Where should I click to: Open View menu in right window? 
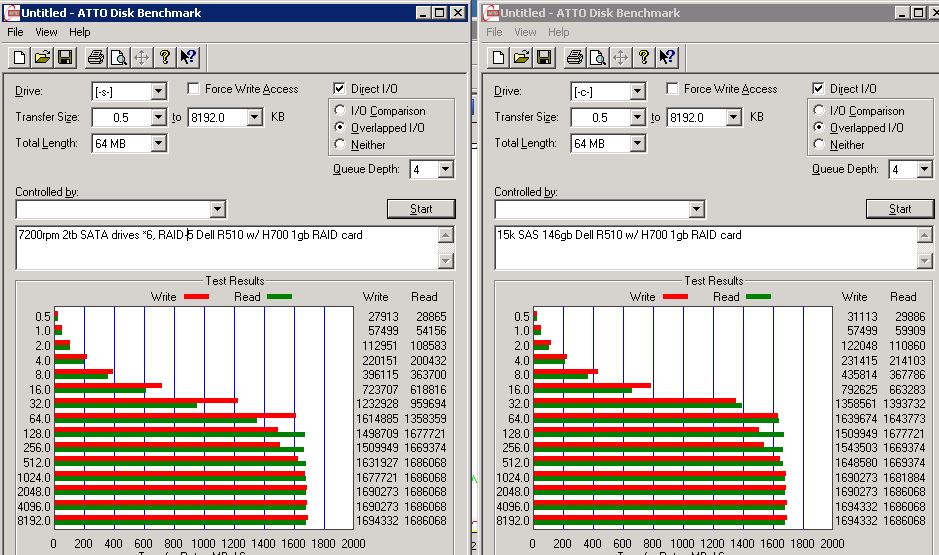coord(525,32)
